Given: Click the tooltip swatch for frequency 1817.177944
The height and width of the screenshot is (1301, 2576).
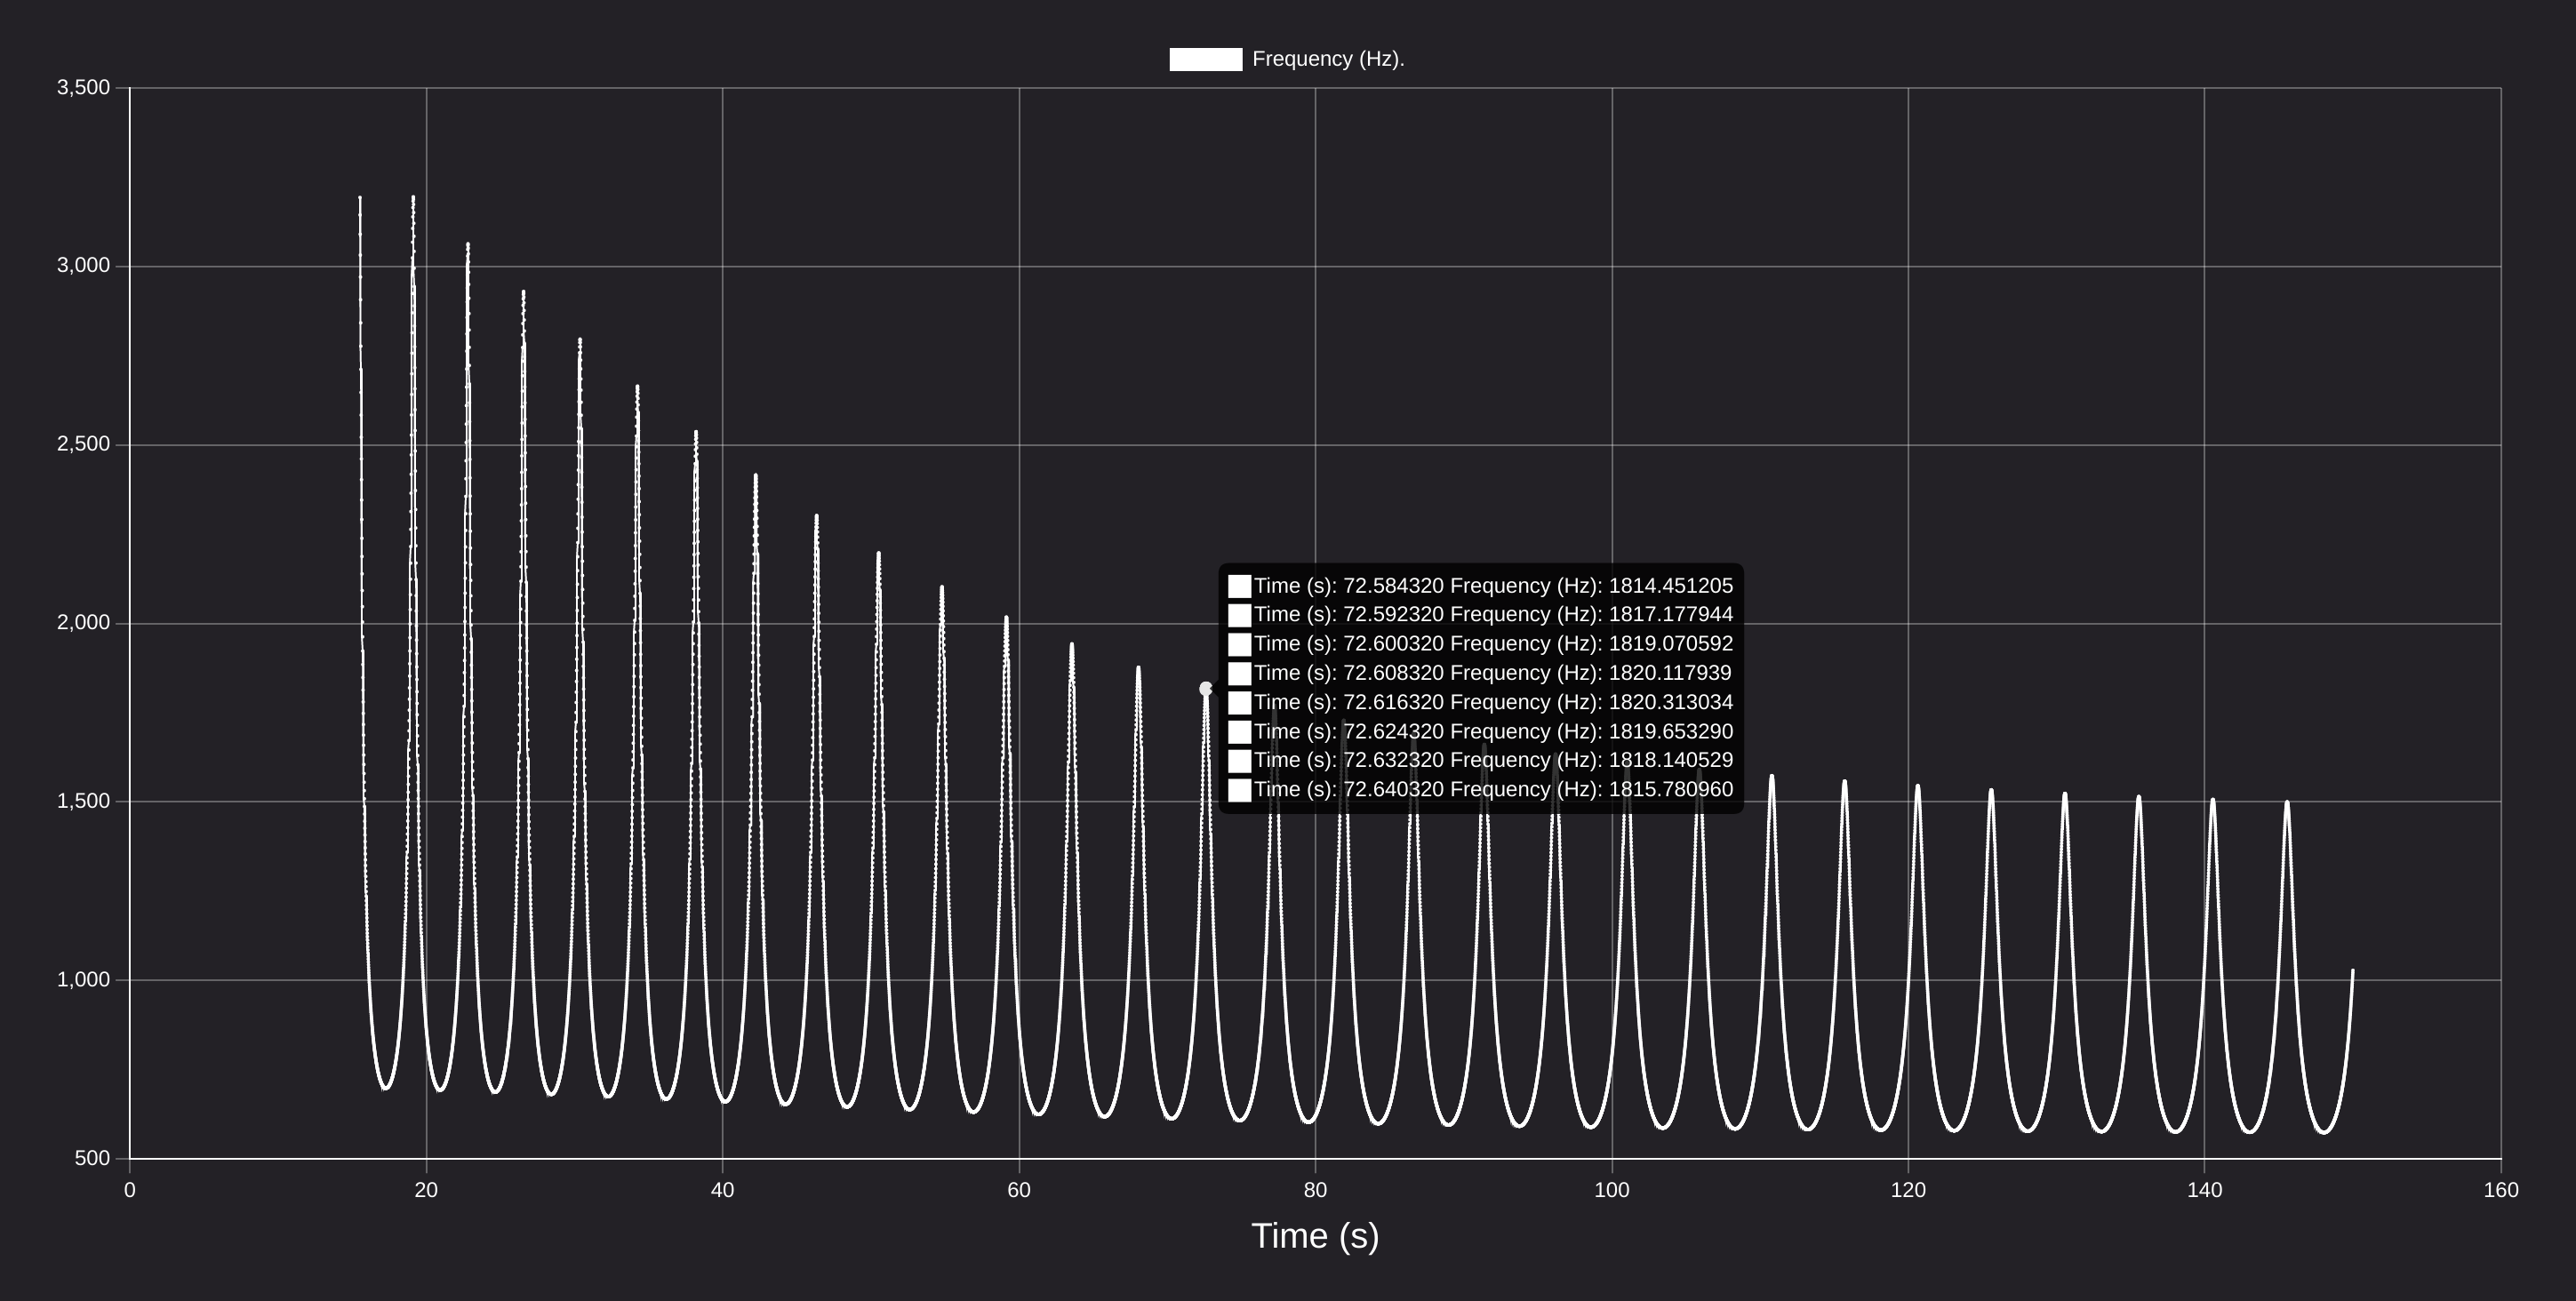Looking at the screenshot, I should 1240,615.
